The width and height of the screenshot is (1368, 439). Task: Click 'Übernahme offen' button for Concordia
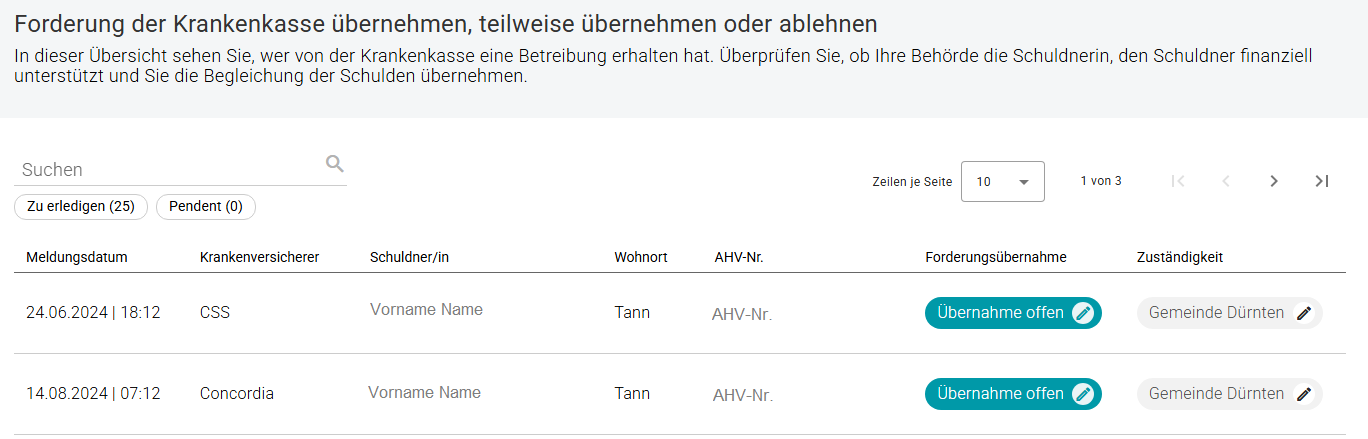click(x=1000, y=394)
